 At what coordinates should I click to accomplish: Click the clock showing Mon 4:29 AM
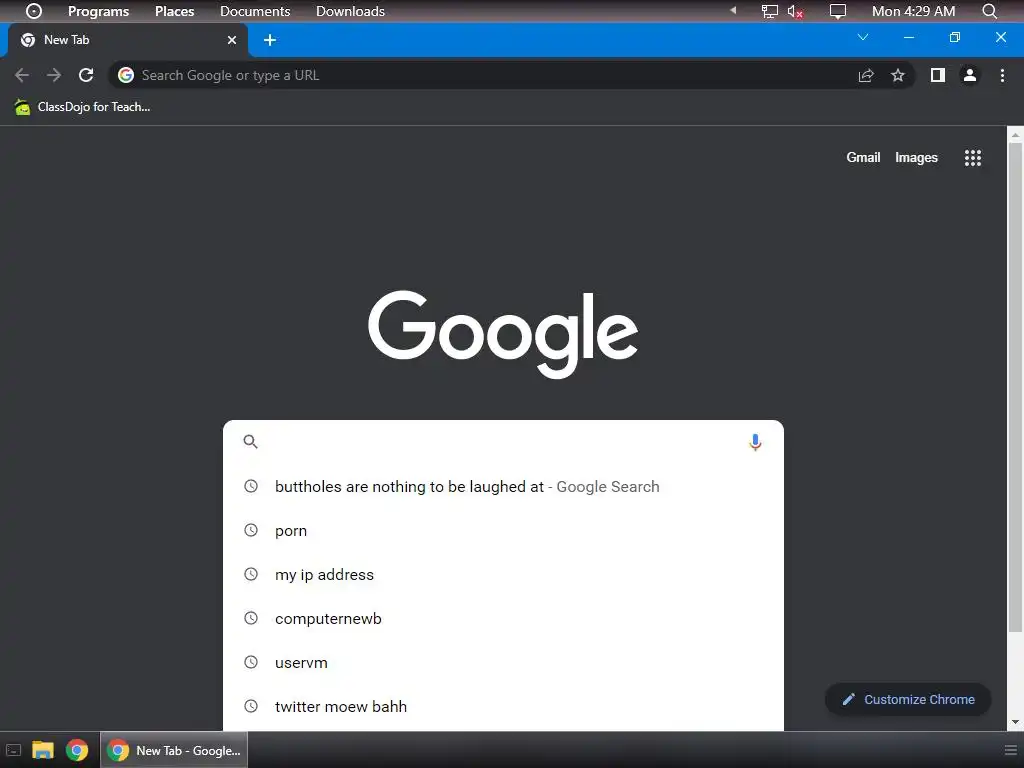(914, 11)
